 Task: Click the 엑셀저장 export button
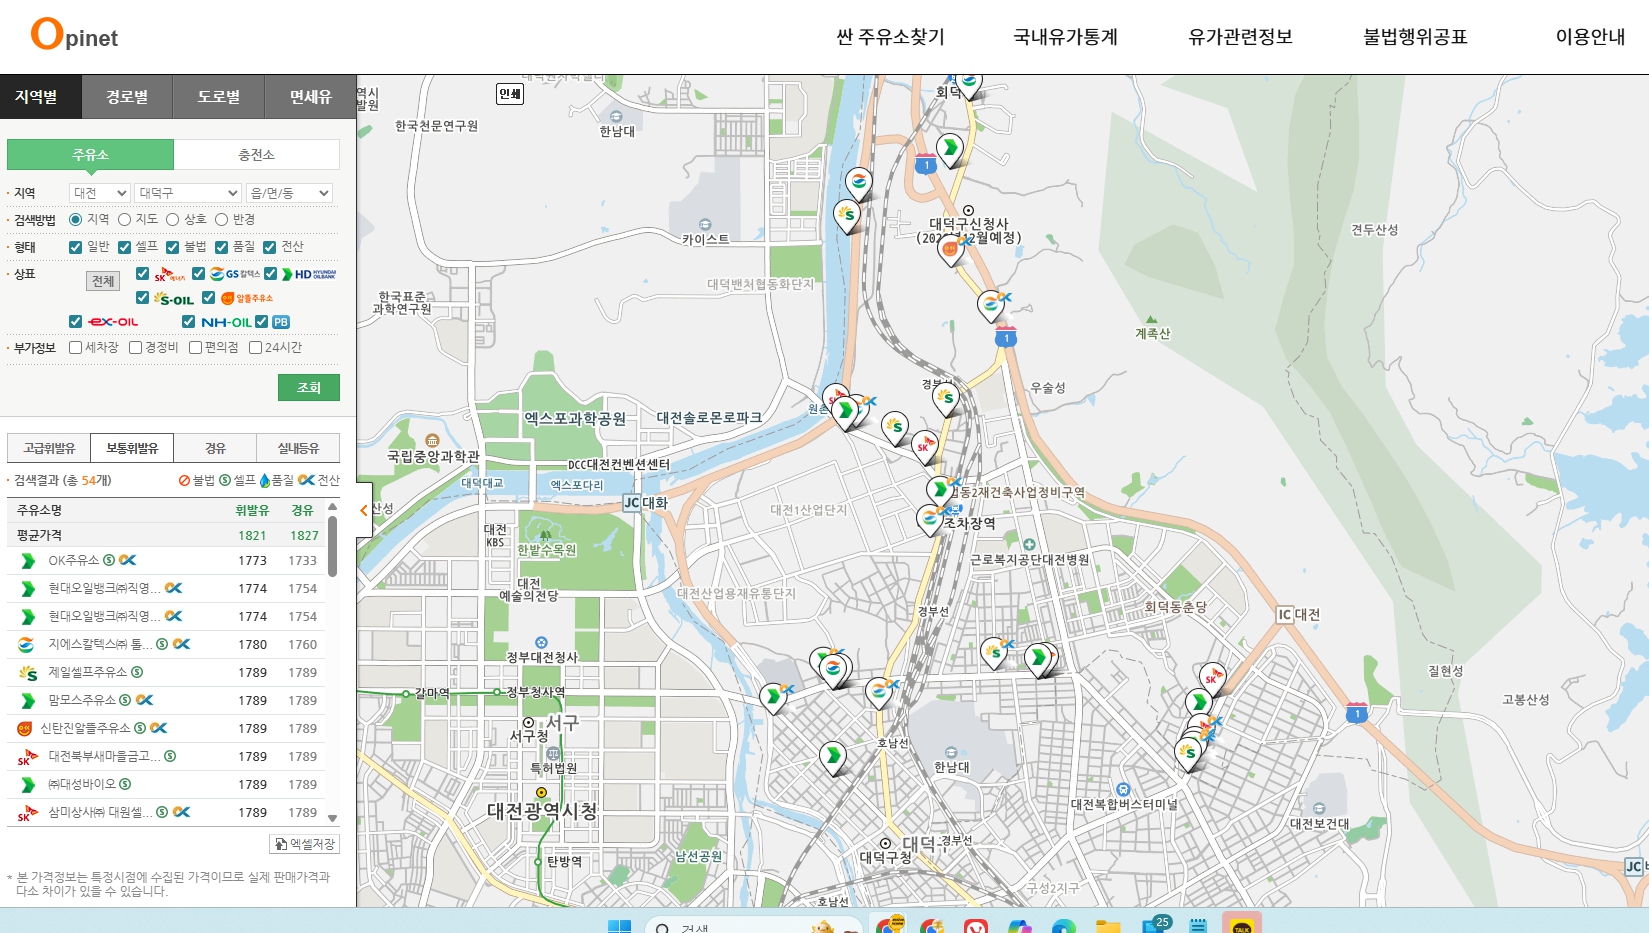[304, 844]
